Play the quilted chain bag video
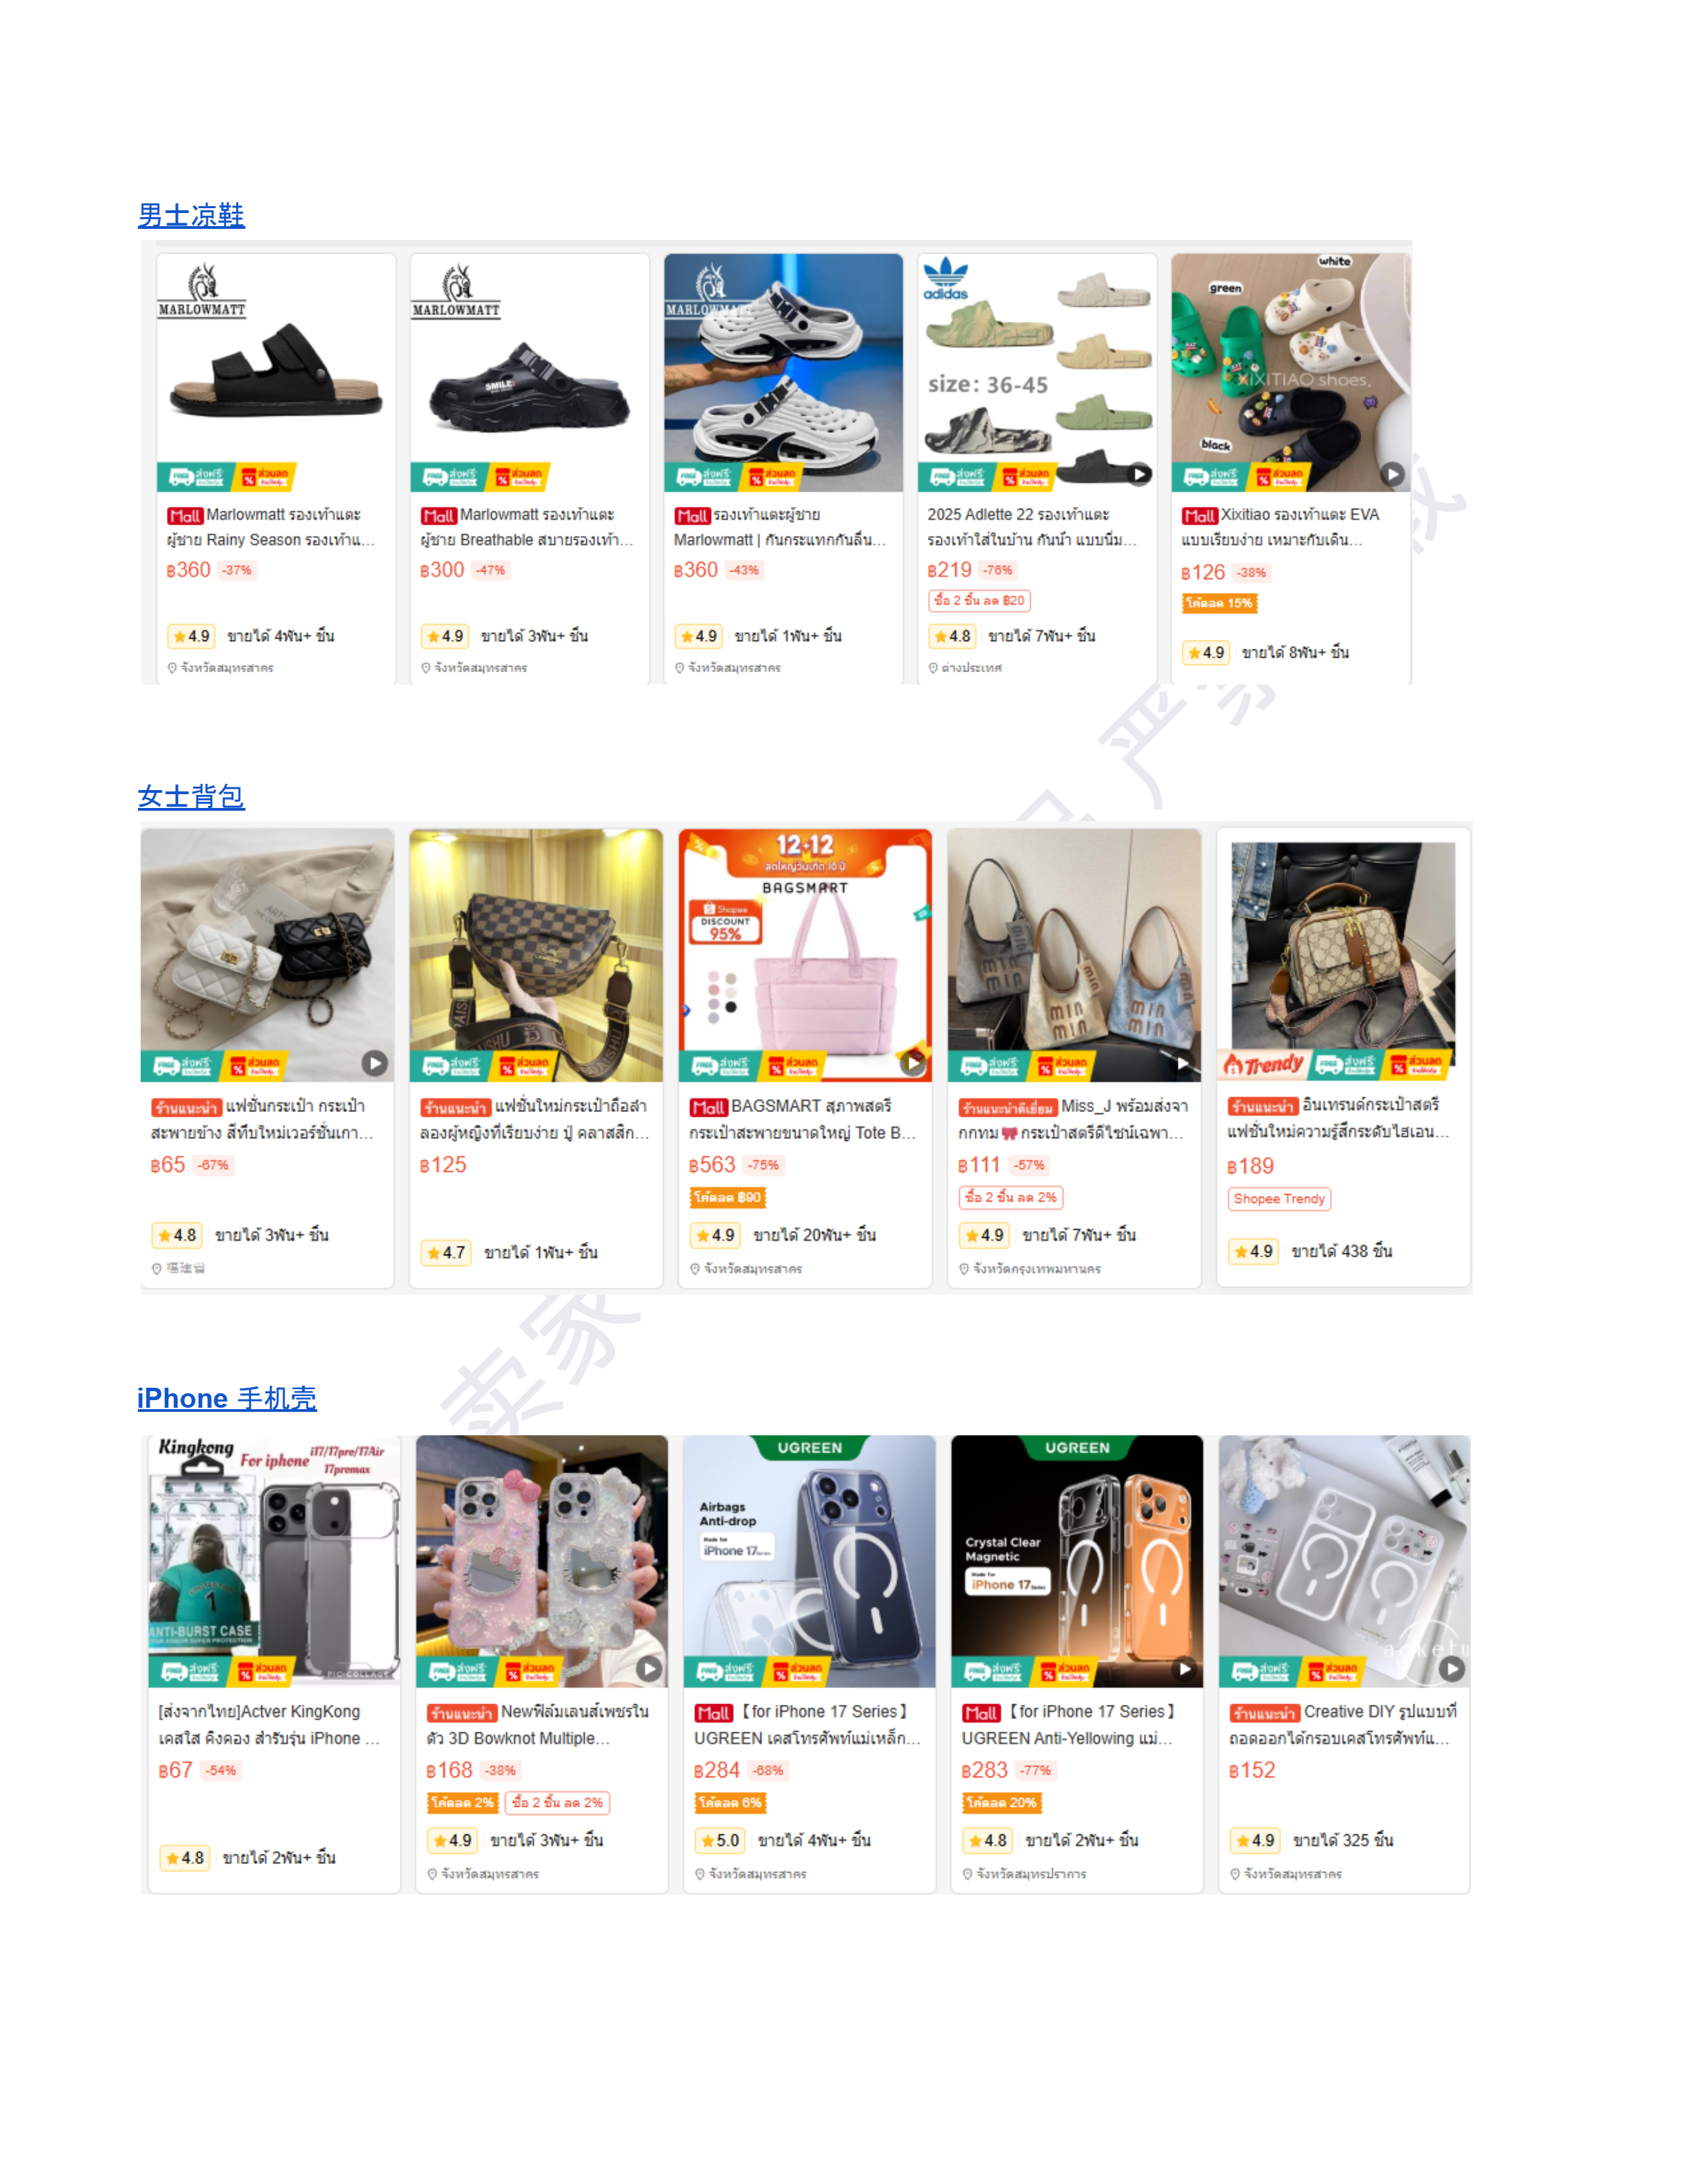 (x=375, y=1063)
